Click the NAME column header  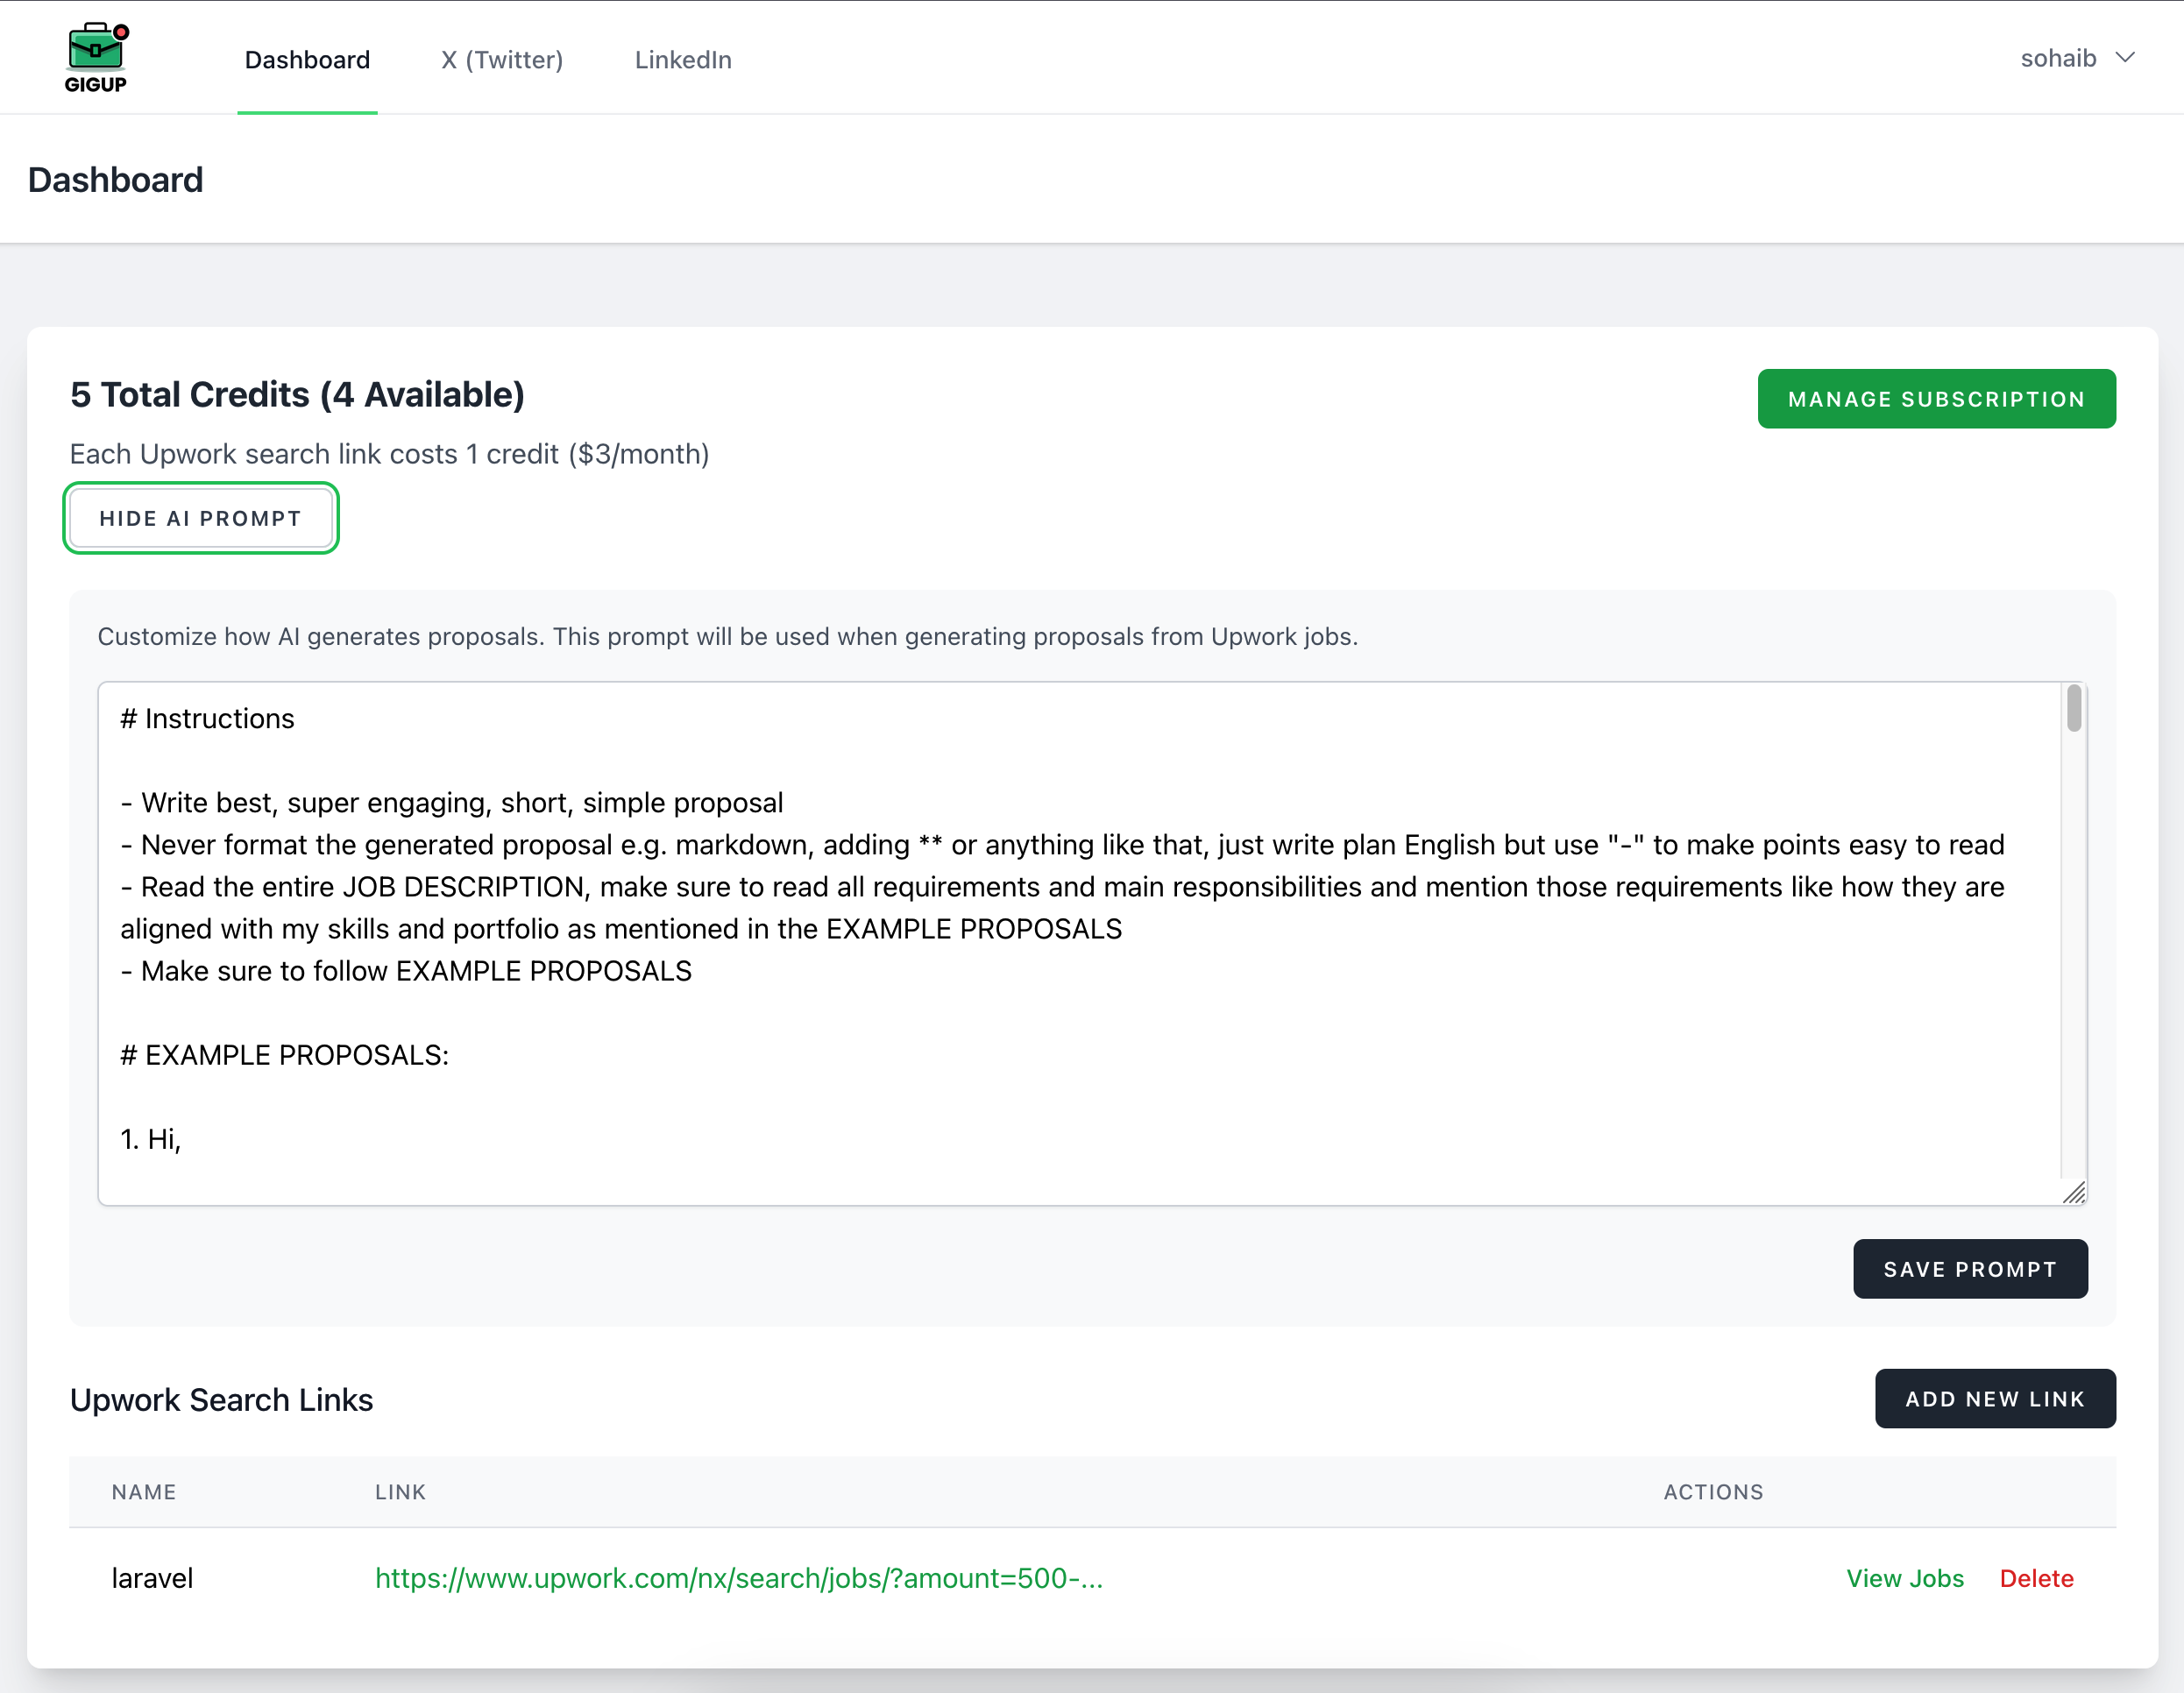coord(144,1492)
